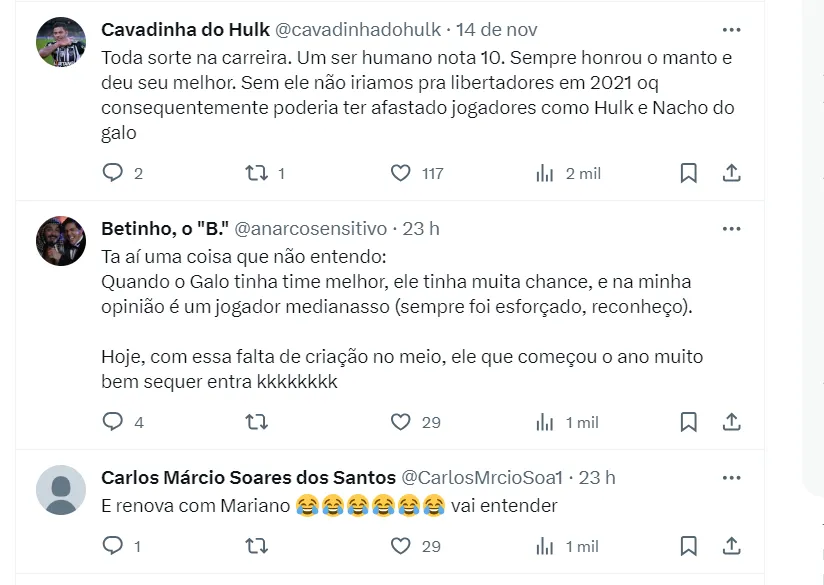Screen dimensions: 824x585
Task: Open more options on Cavadinha do Hulk's tweet
Action: 731,29
